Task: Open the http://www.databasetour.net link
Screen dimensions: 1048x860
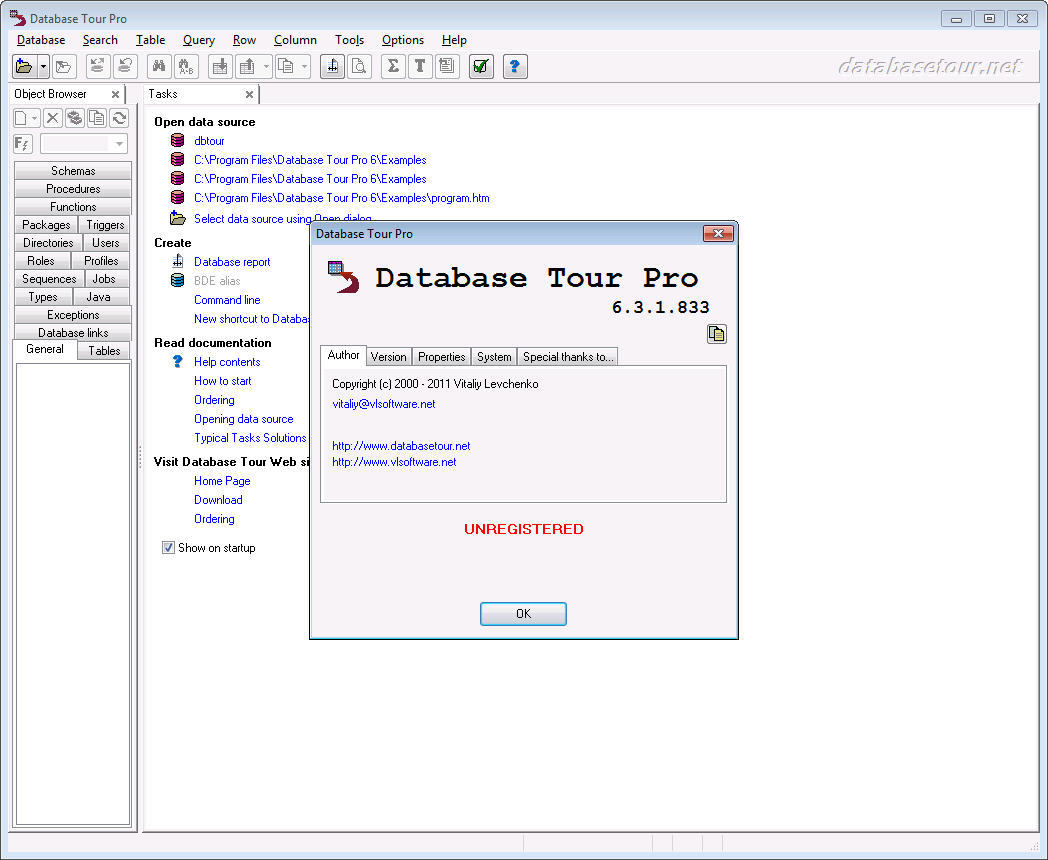Action: pyautogui.click(x=401, y=446)
